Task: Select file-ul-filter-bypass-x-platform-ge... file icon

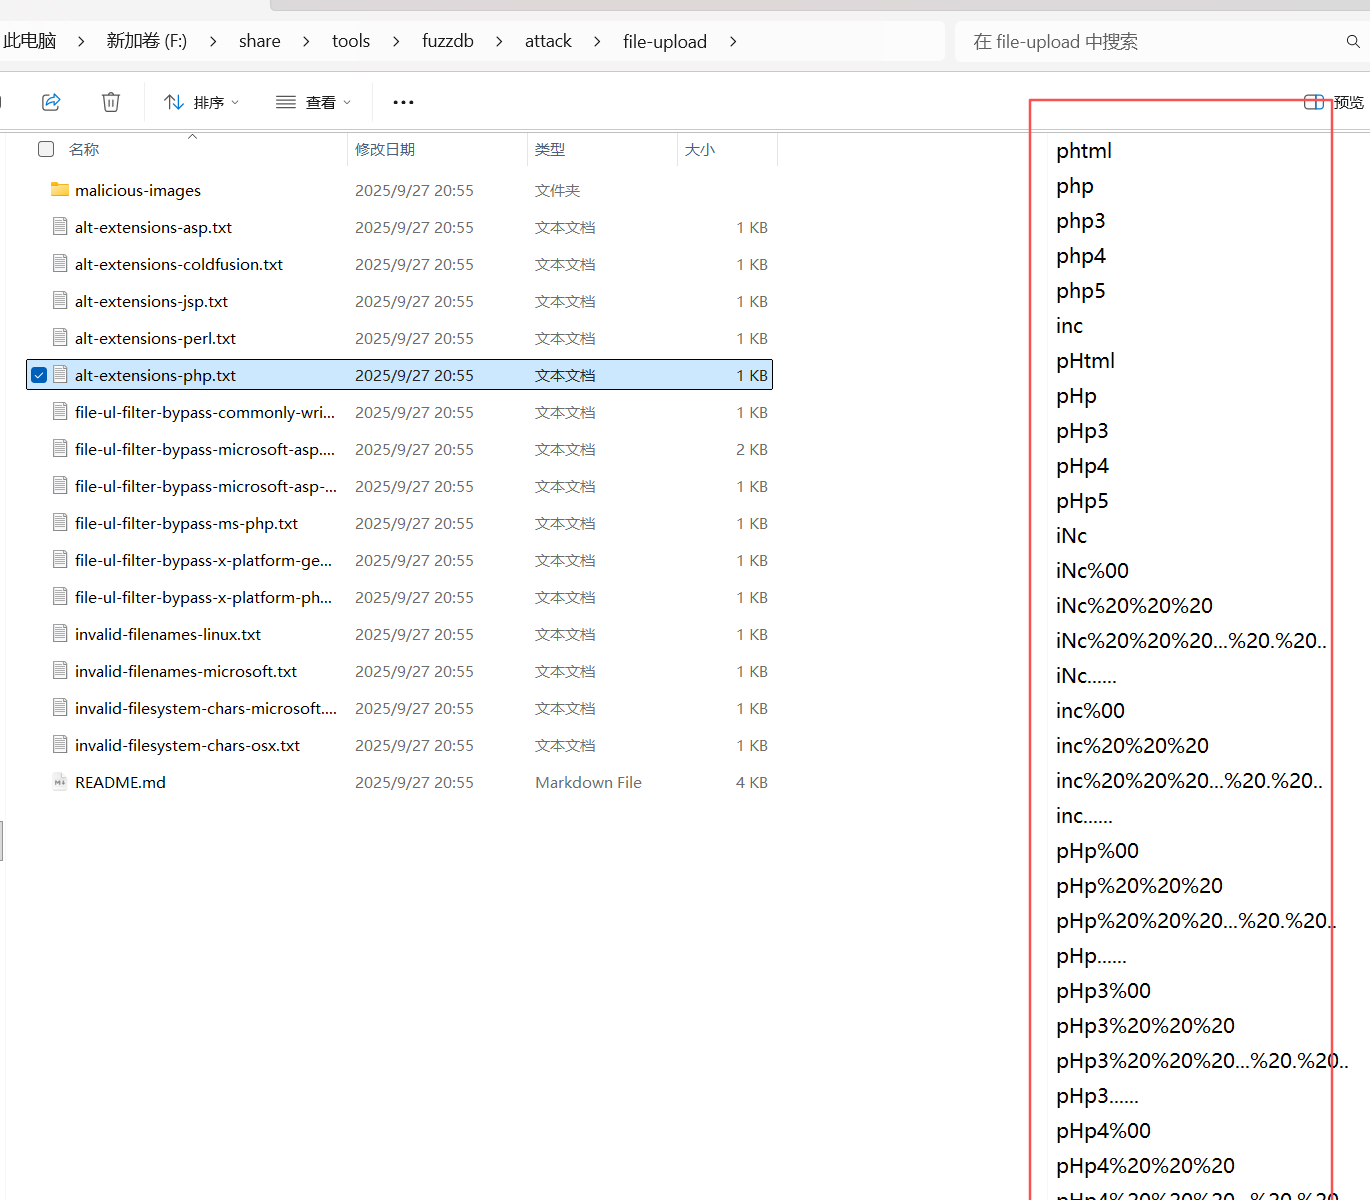Action: click(60, 560)
